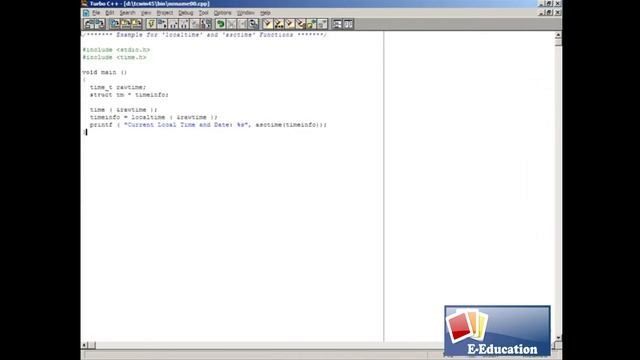Click the vertical scrollbar up arrow
The width and height of the screenshot is (640, 360).
tap(558, 36)
